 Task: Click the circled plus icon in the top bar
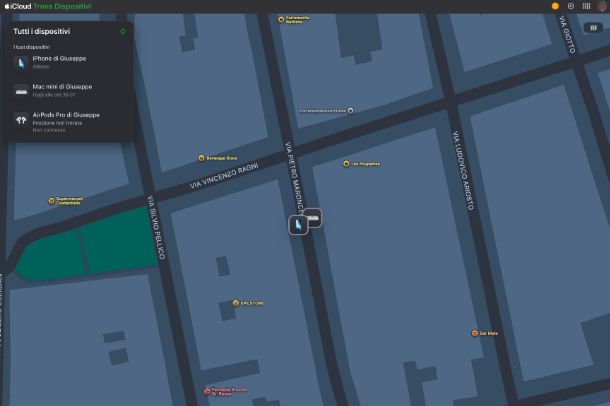571,6
